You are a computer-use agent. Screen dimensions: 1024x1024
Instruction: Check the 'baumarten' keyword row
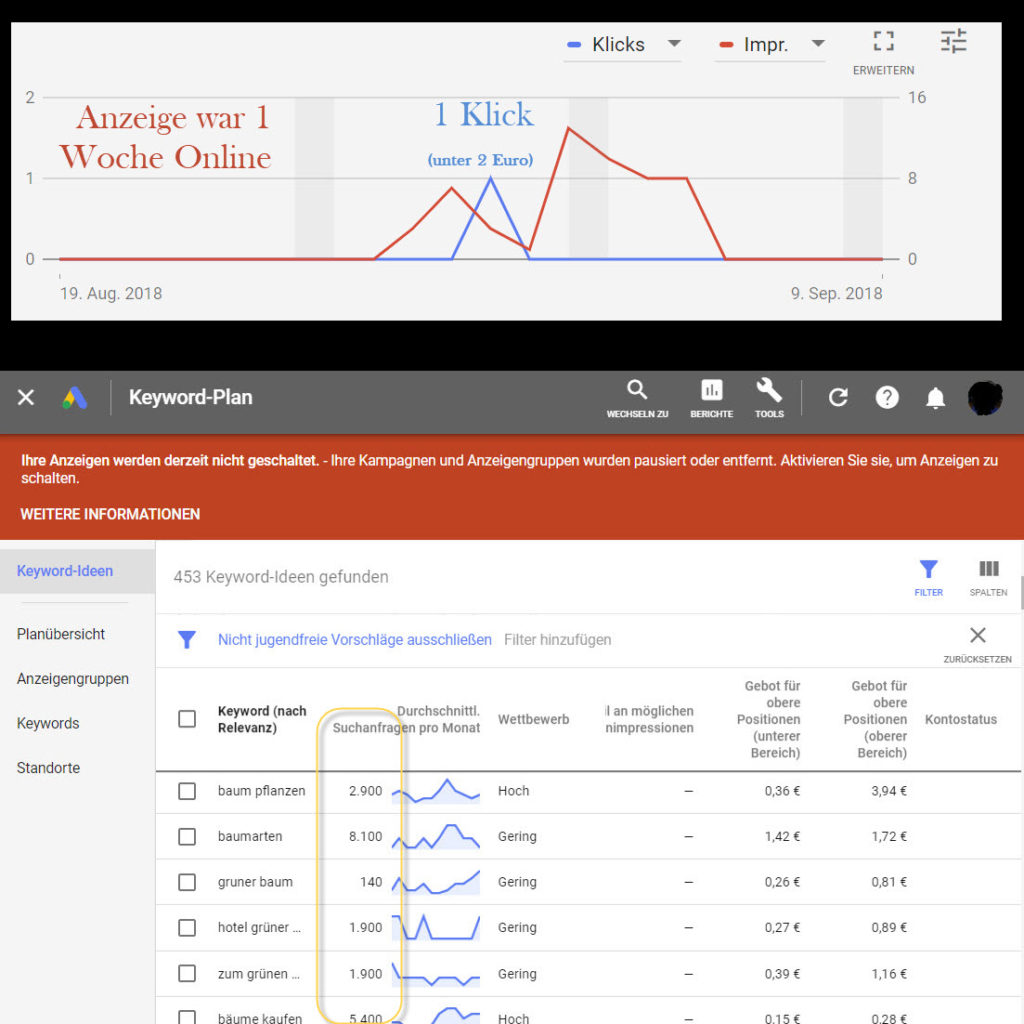pos(186,836)
